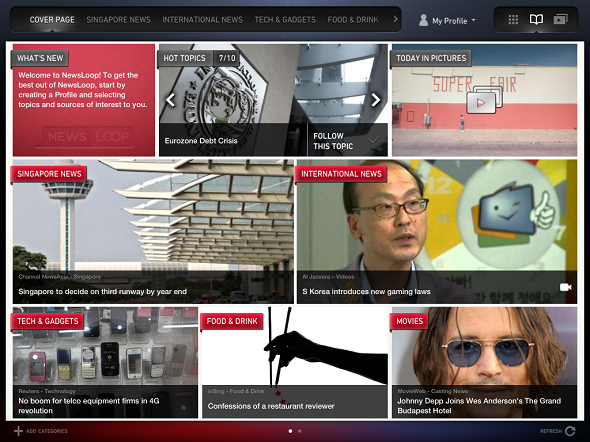
Task: Switch to Tech & Gadgets tab
Action: click(285, 20)
